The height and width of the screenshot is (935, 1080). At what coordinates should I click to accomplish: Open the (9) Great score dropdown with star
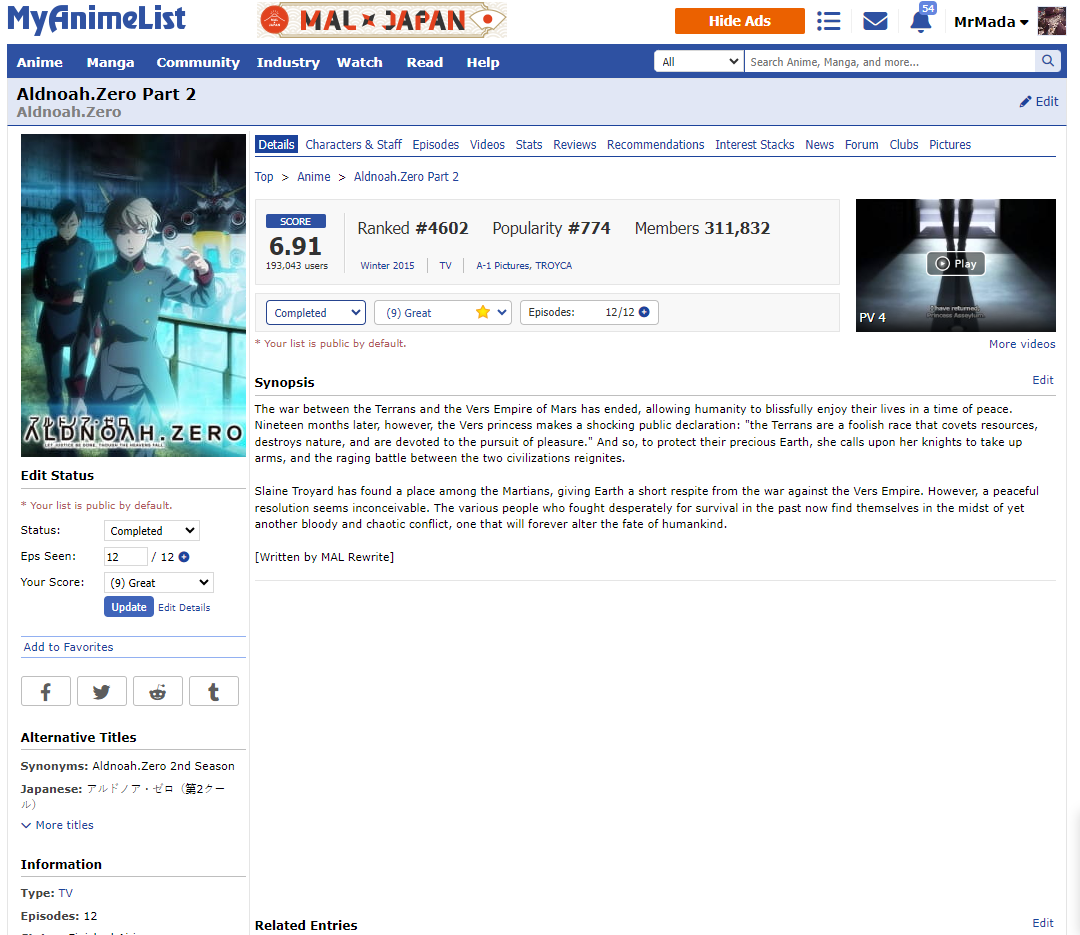(x=443, y=312)
